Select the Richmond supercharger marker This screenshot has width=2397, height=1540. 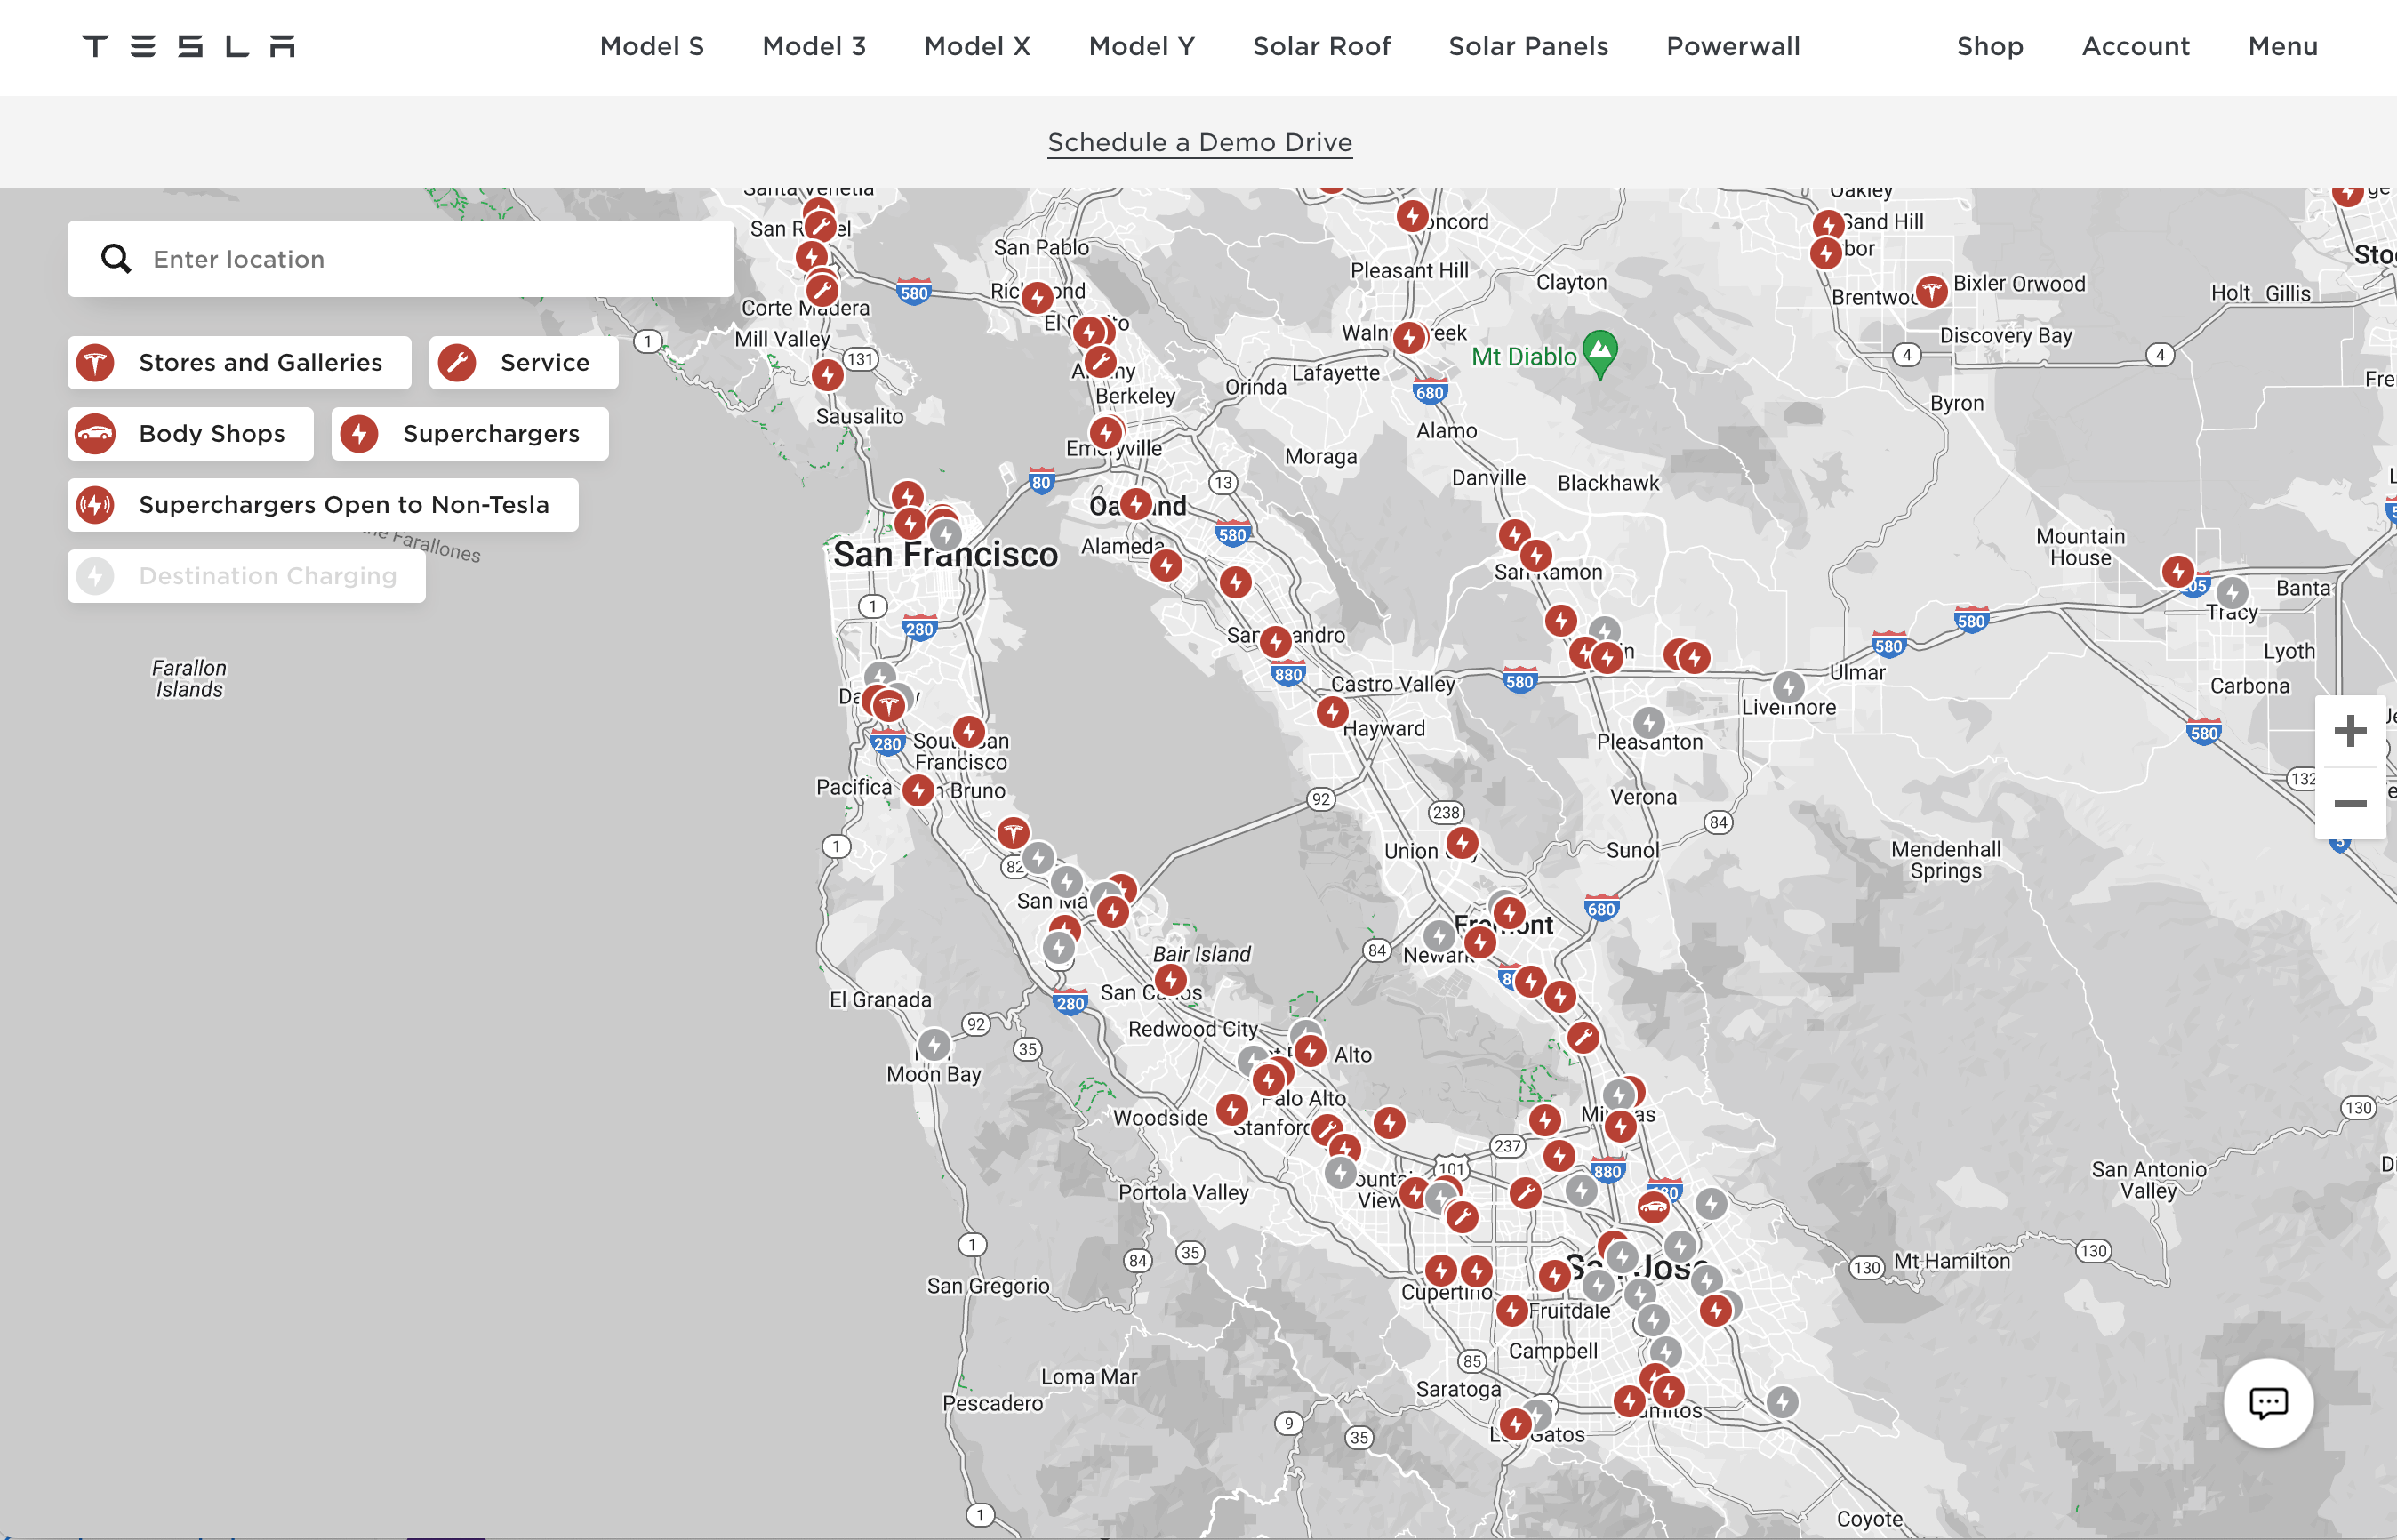pyautogui.click(x=1038, y=297)
